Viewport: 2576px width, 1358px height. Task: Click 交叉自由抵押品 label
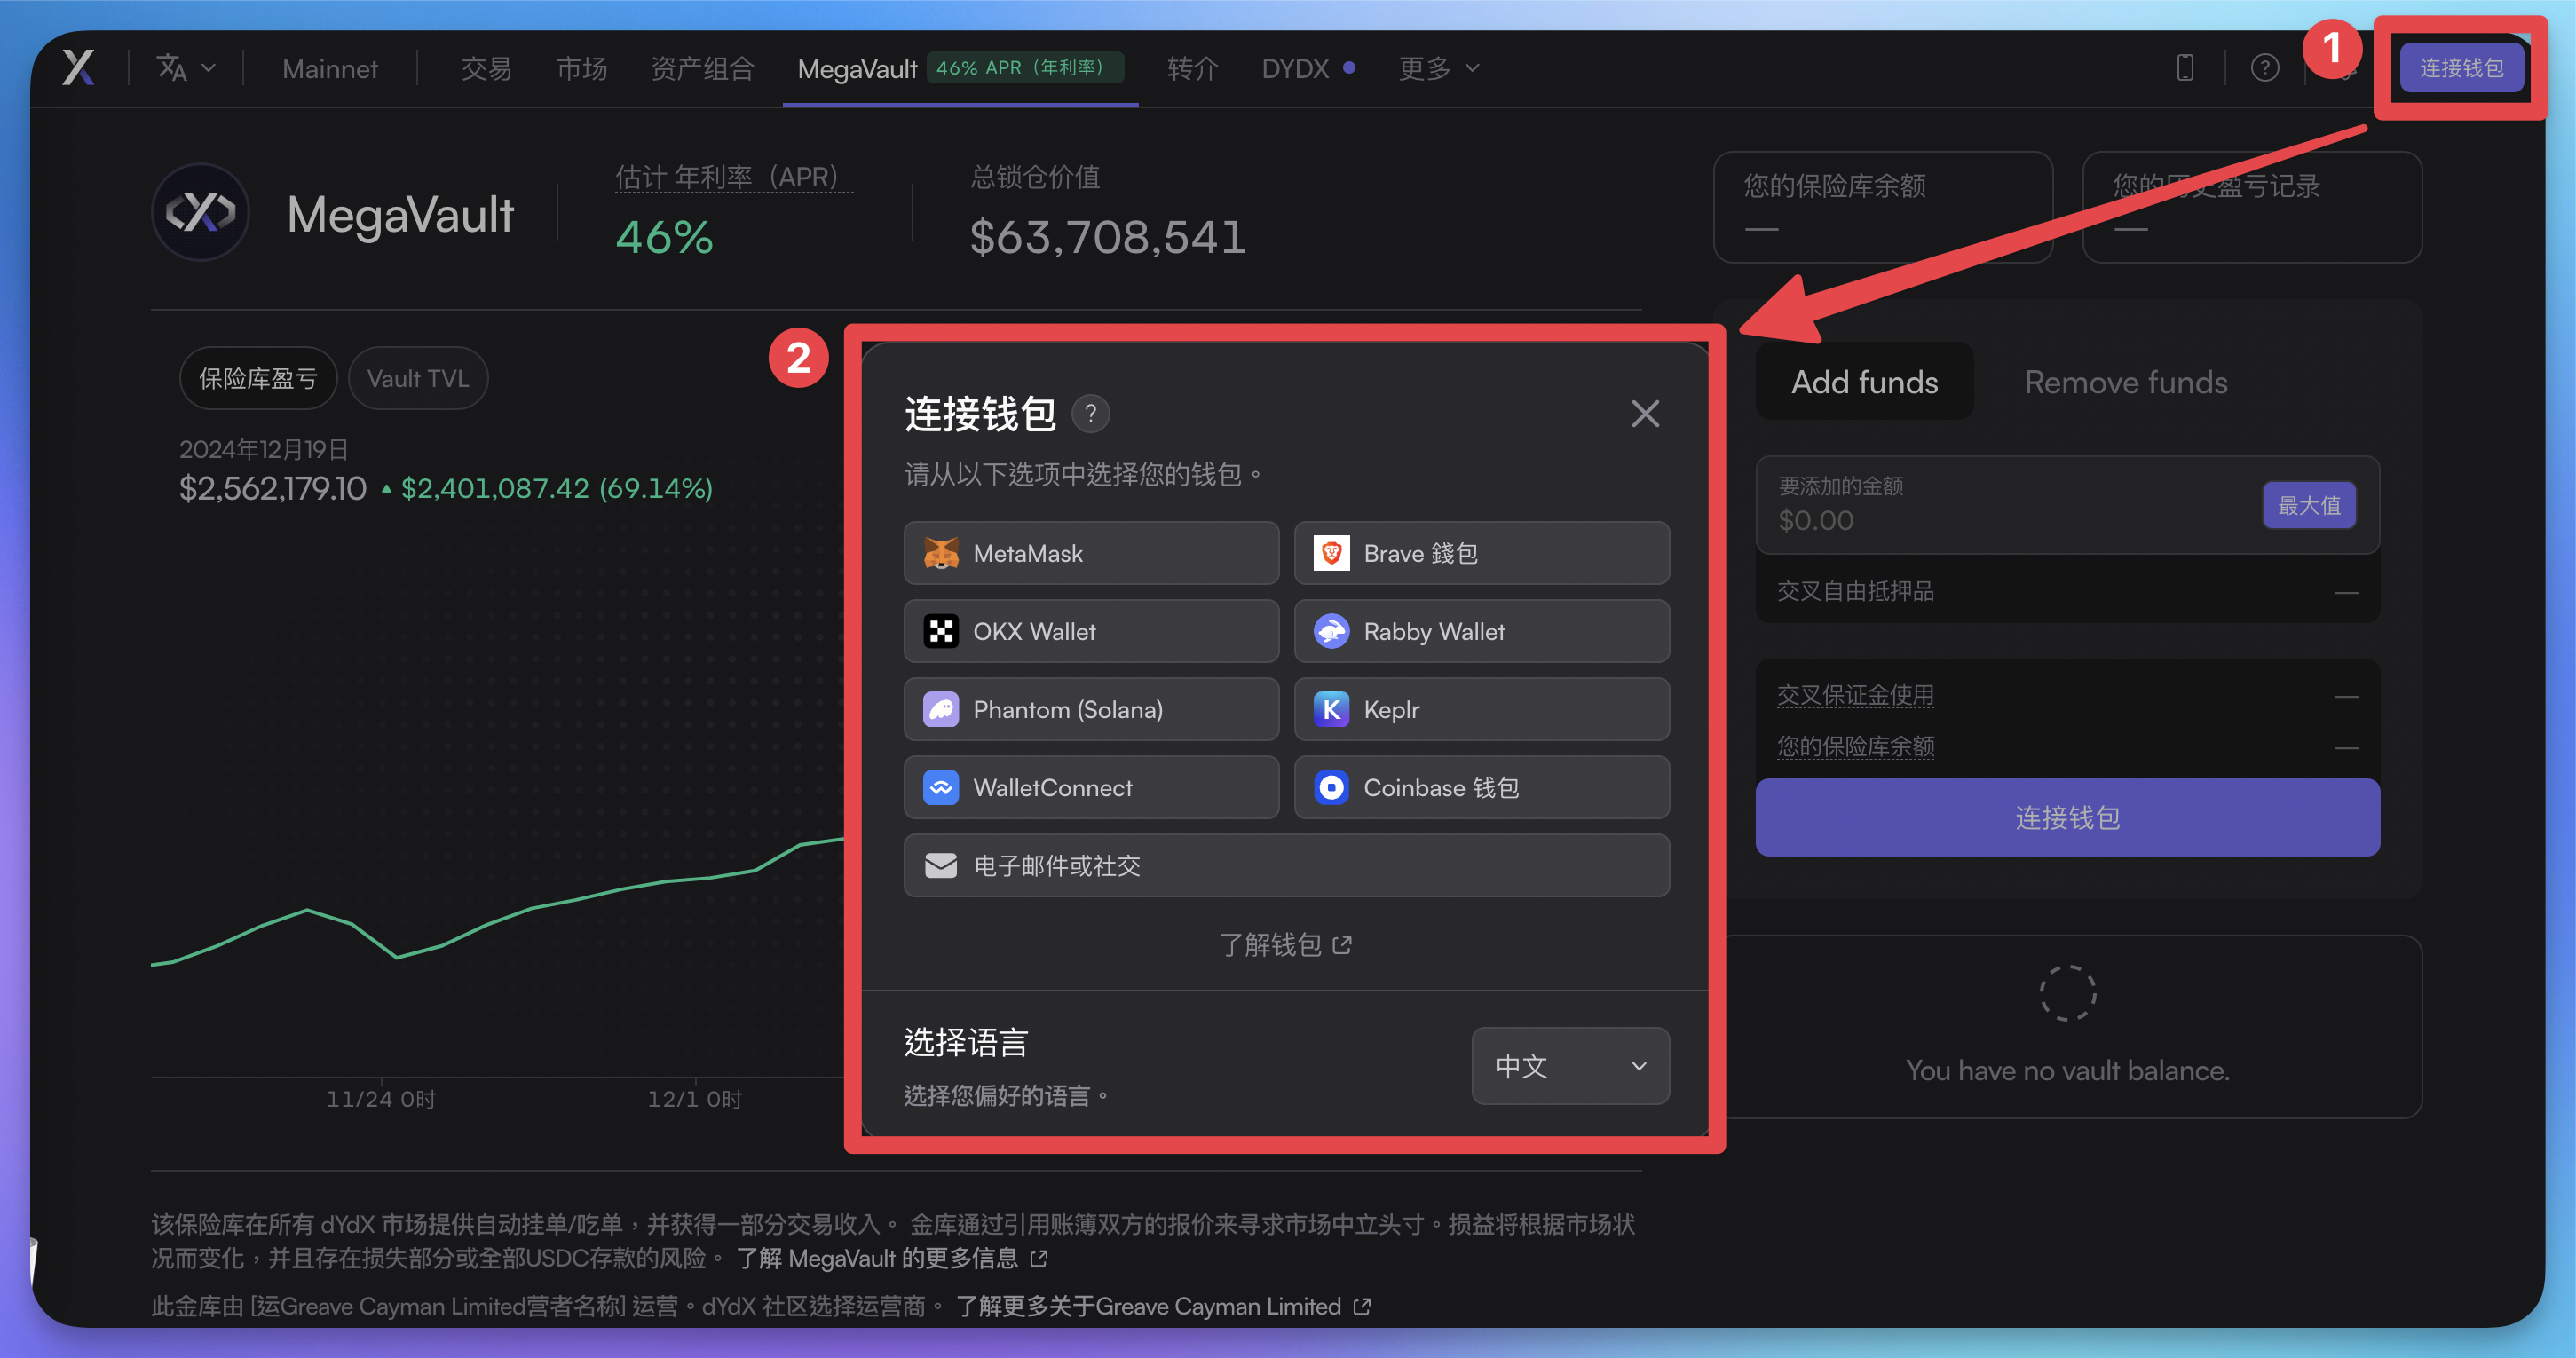point(1855,591)
